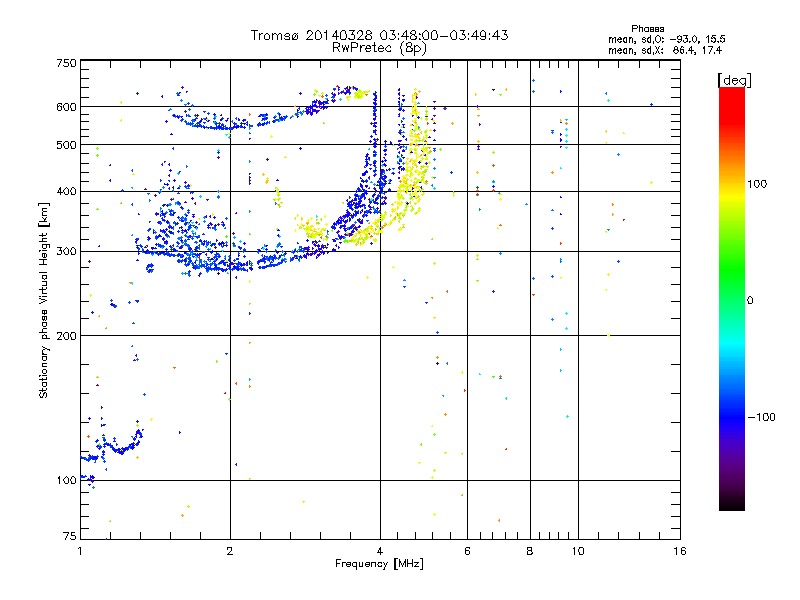Click the x-axis tick label '2'
This screenshot has height=600, width=800.
[x=230, y=551]
